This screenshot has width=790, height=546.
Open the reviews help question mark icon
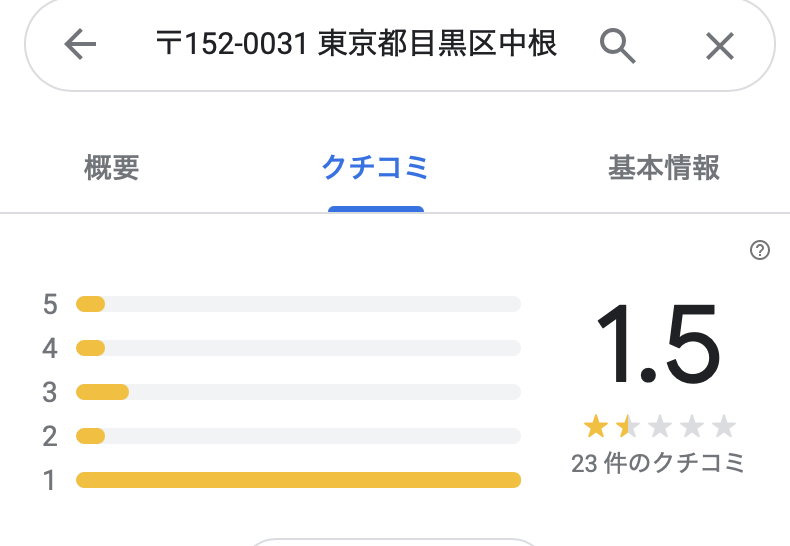760,251
